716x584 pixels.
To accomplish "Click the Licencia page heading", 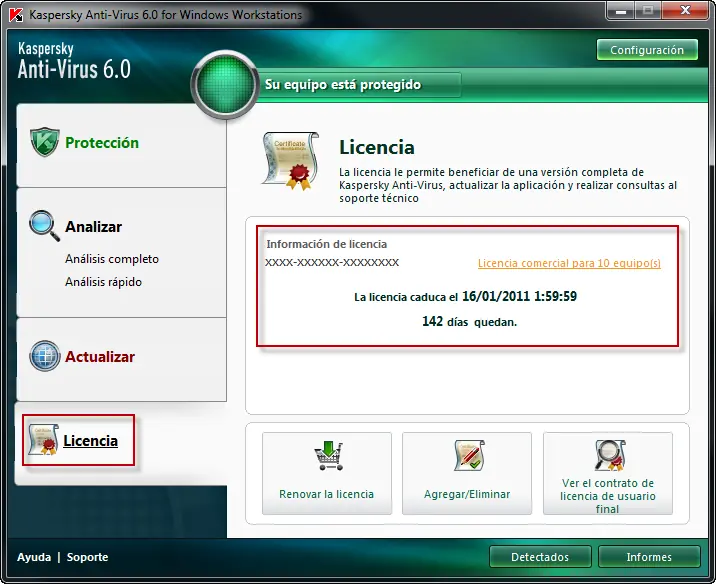I will coord(377,147).
